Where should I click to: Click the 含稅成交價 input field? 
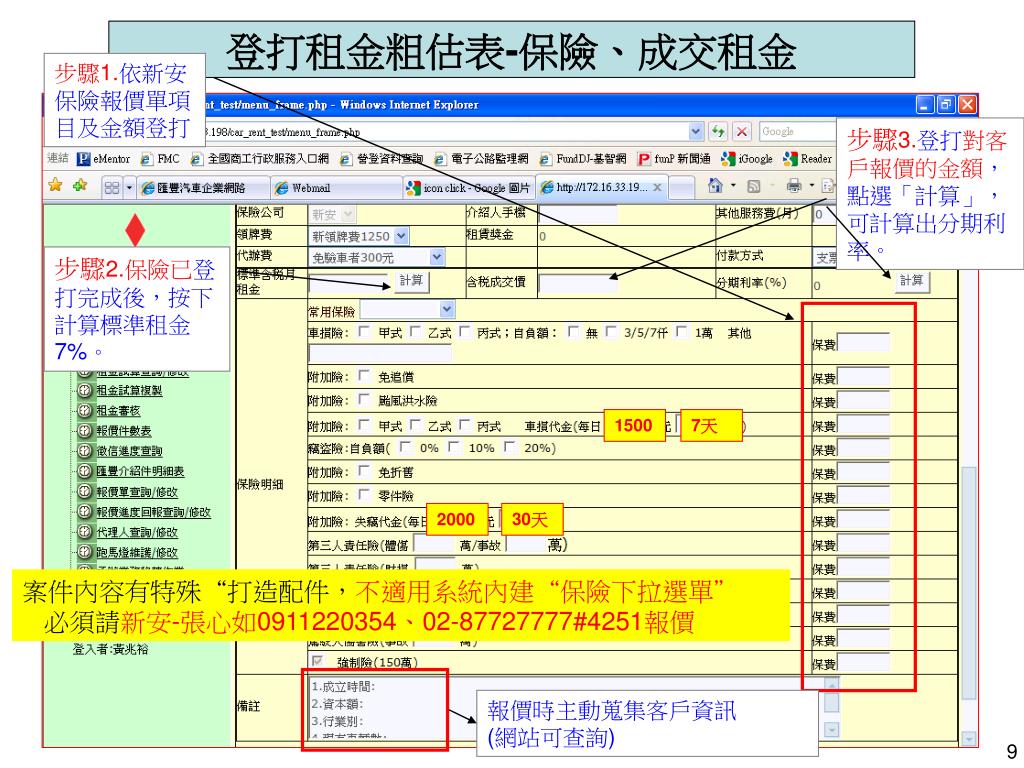tap(578, 283)
